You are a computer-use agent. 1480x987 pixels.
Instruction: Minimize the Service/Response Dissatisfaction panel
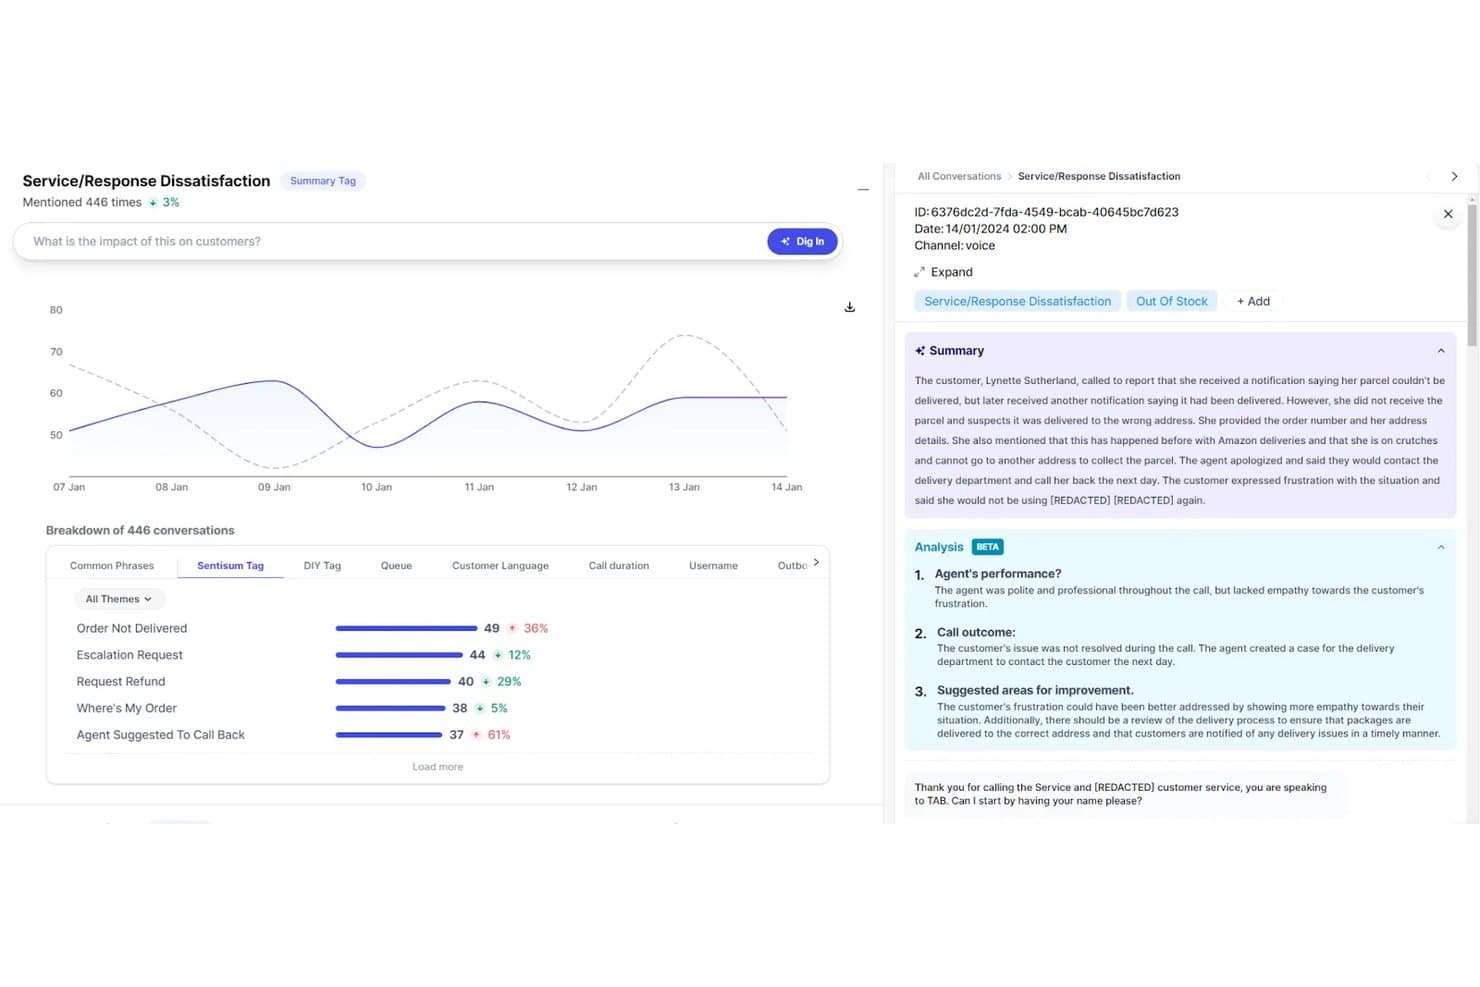(863, 189)
